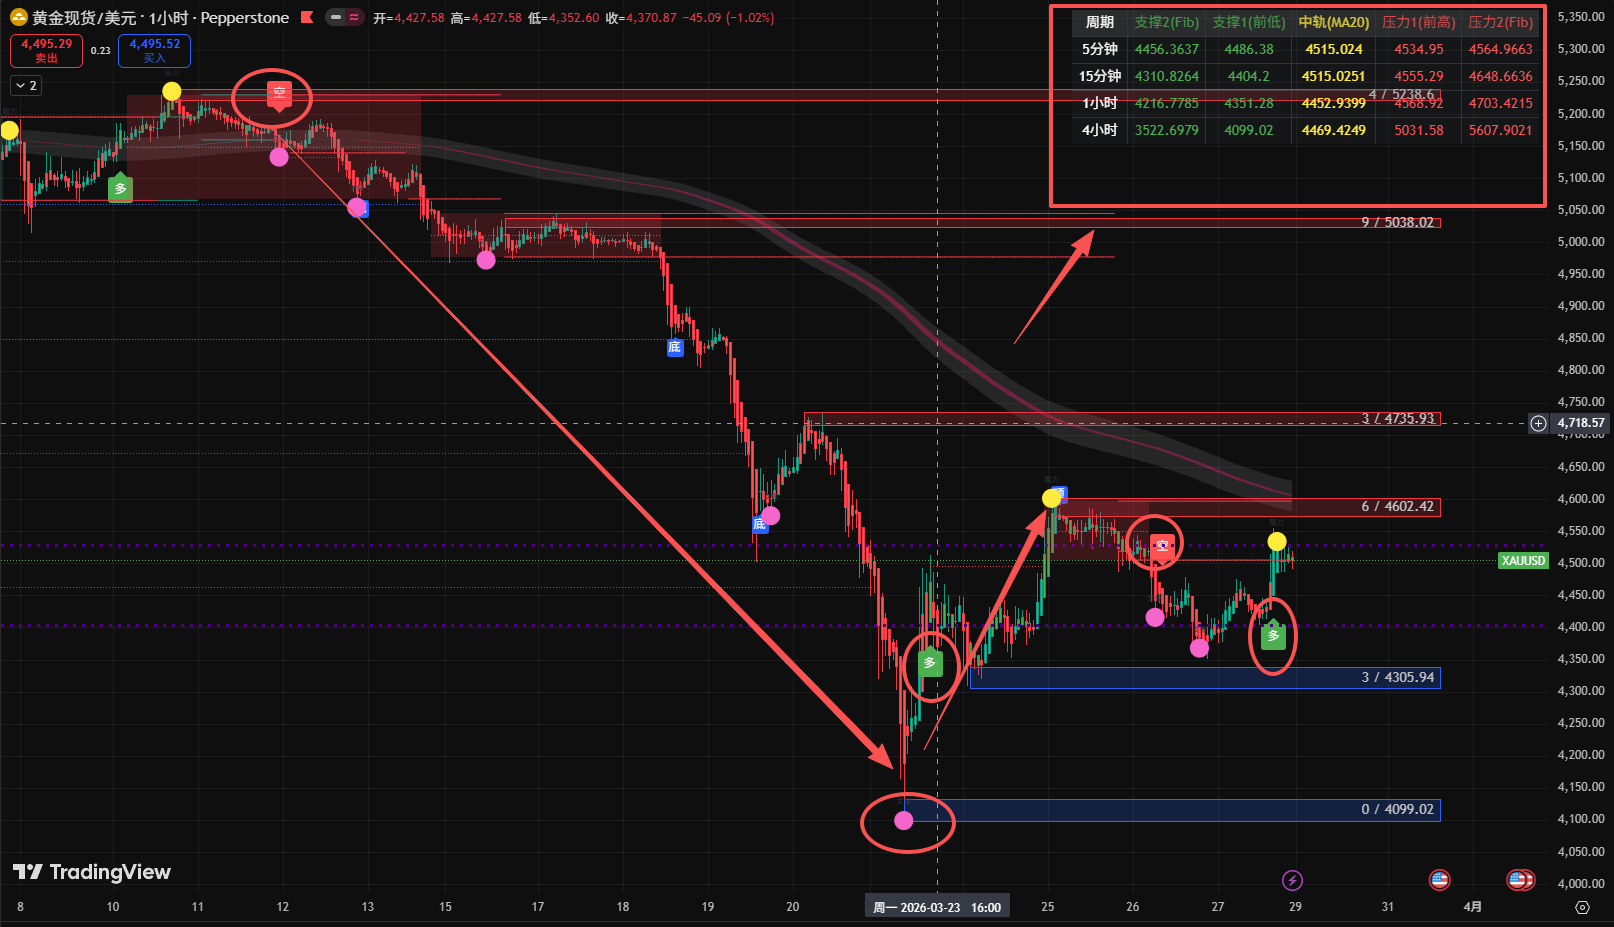Click the plus icon beside 4,718.57 price
The image size is (1614, 927).
(x=1538, y=423)
